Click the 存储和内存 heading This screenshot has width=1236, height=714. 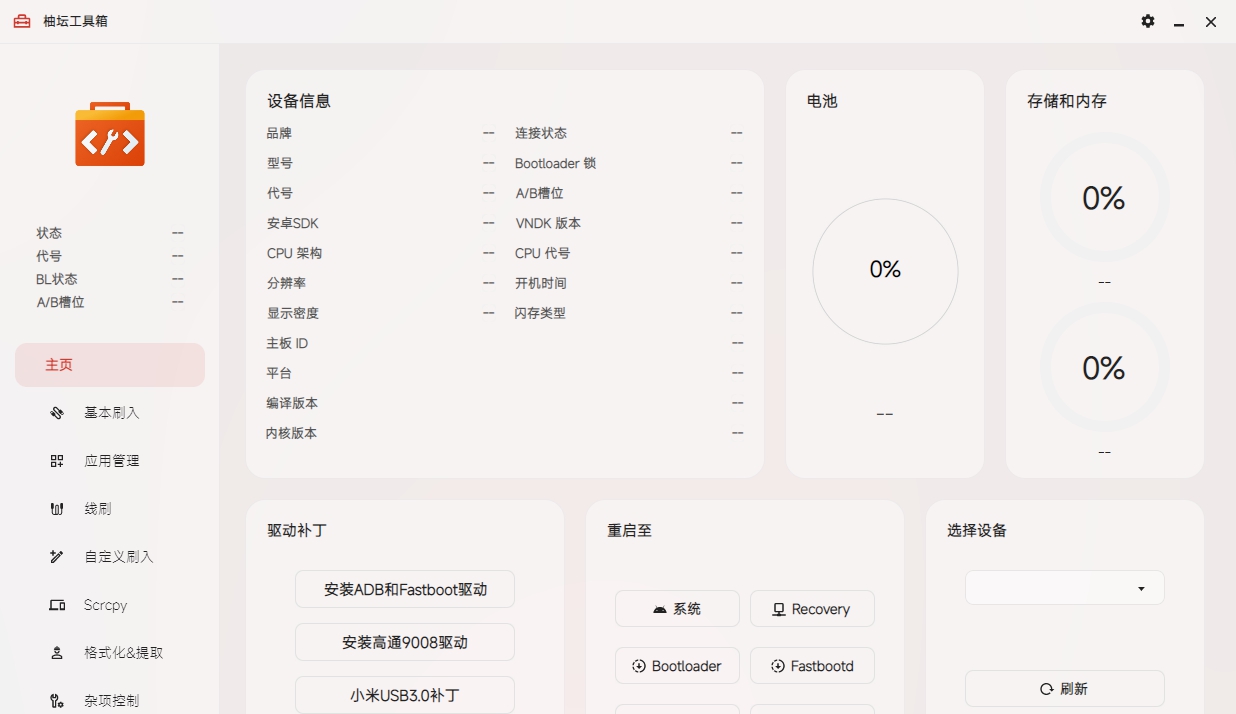tap(1067, 101)
